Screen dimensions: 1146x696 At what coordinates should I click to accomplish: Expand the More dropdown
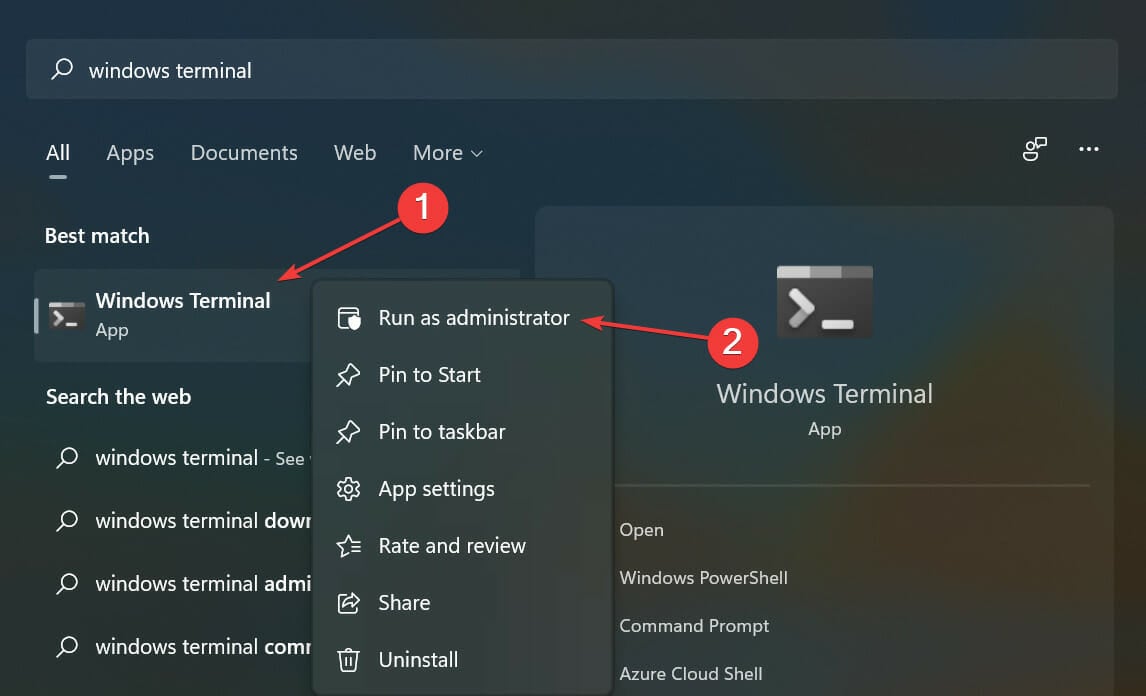(447, 153)
